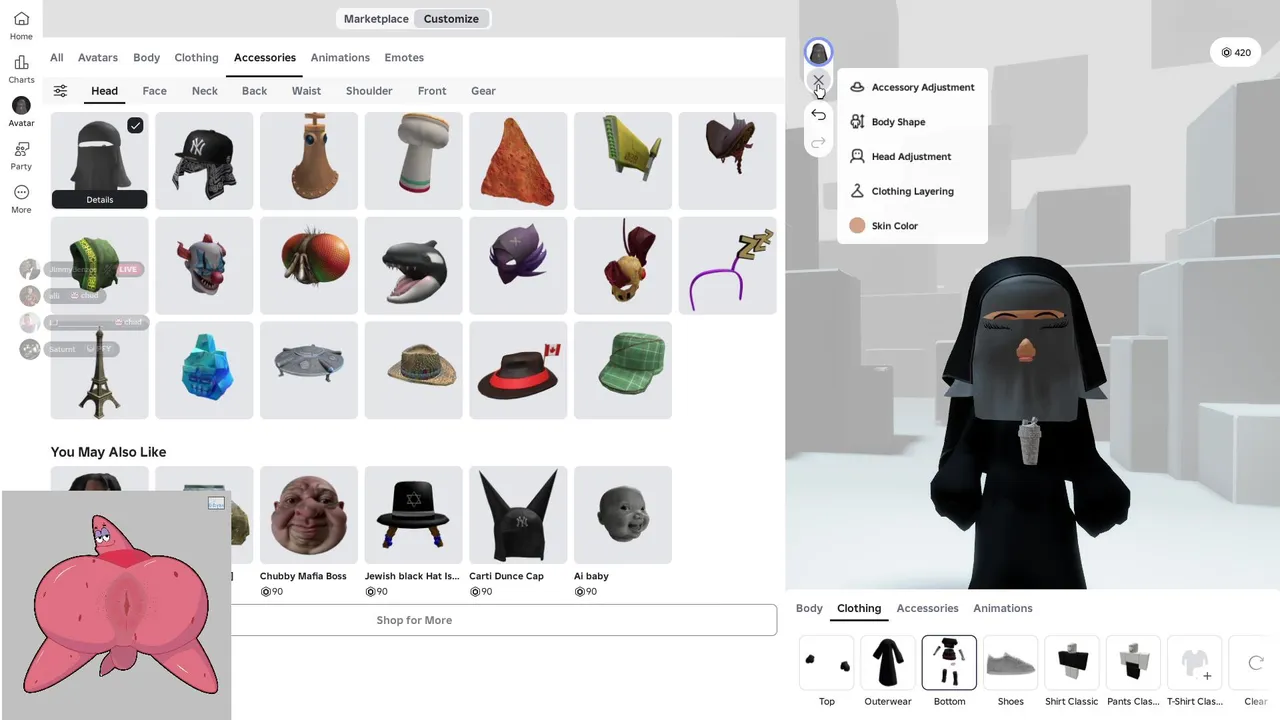Select the Head accessory subtab
Screen dimensions: 1280x720
104,91
